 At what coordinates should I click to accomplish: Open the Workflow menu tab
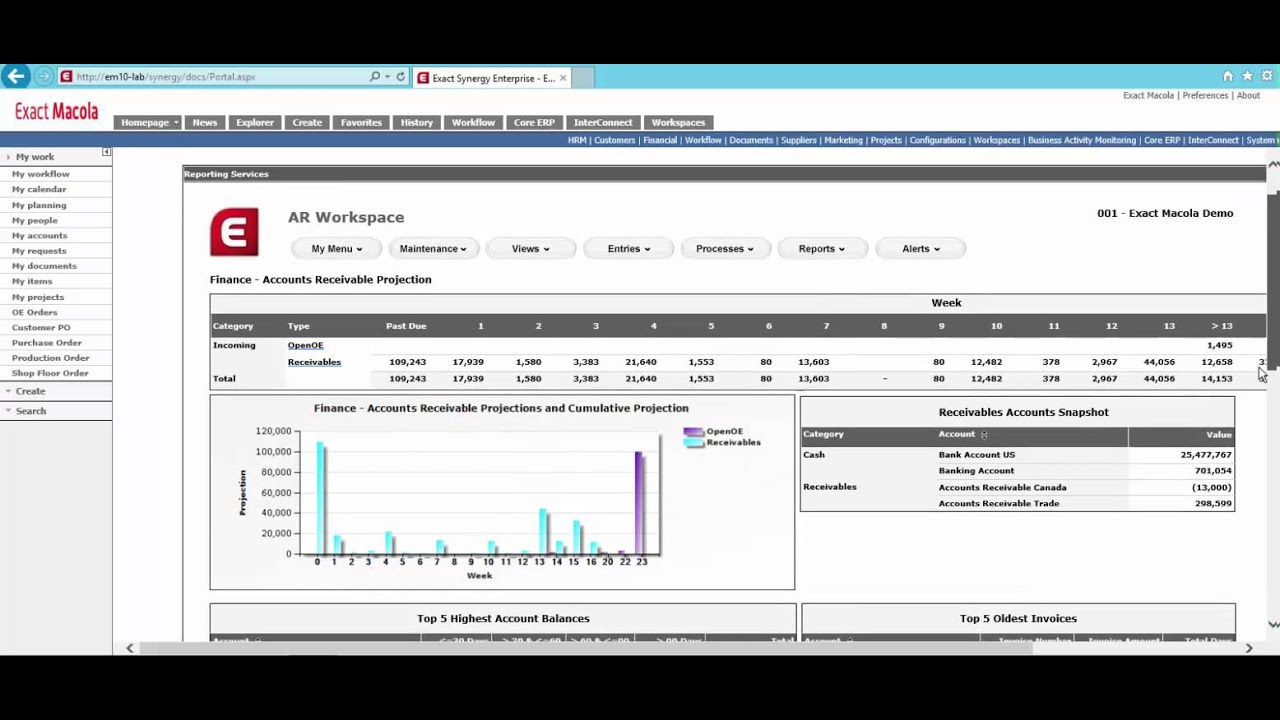[473, 122]
